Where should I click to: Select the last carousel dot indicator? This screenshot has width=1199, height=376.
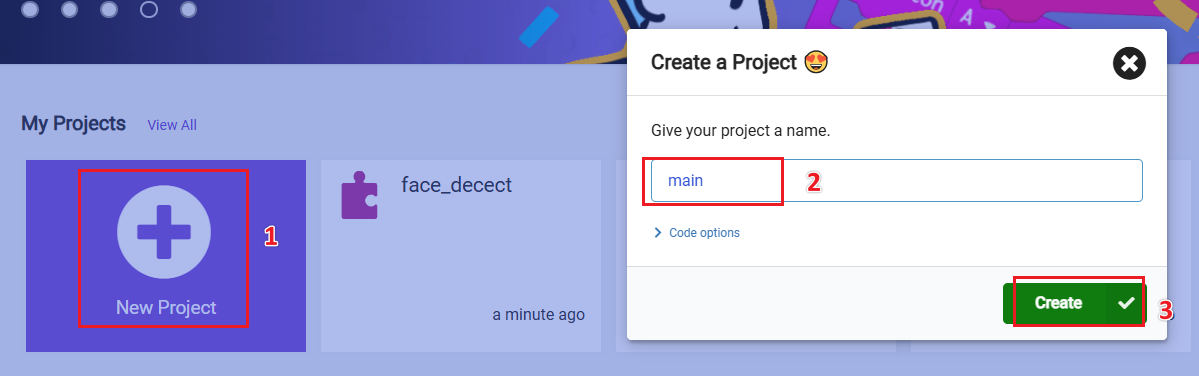[188, 10]
